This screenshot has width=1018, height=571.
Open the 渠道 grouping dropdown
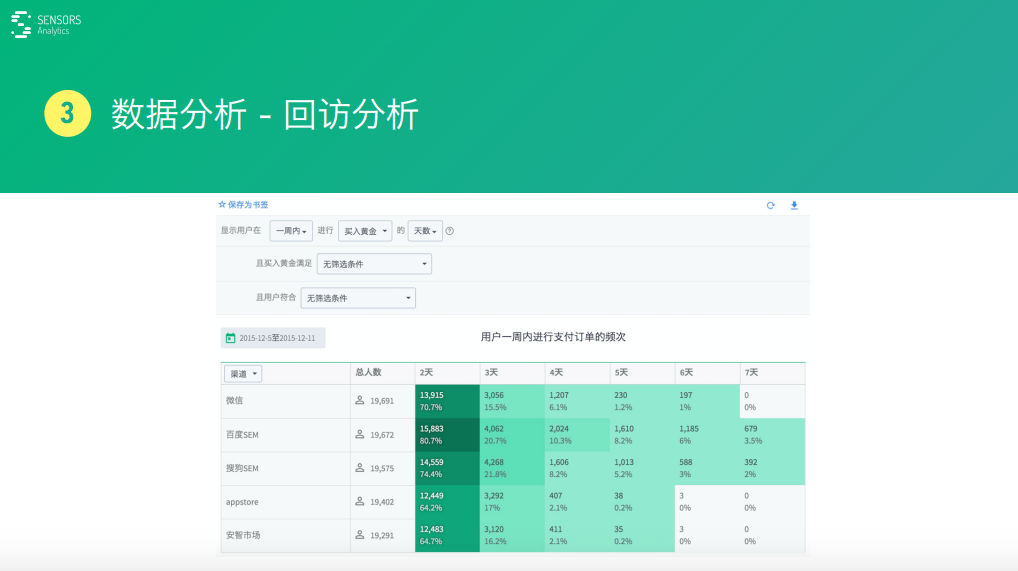pos(243,374)
